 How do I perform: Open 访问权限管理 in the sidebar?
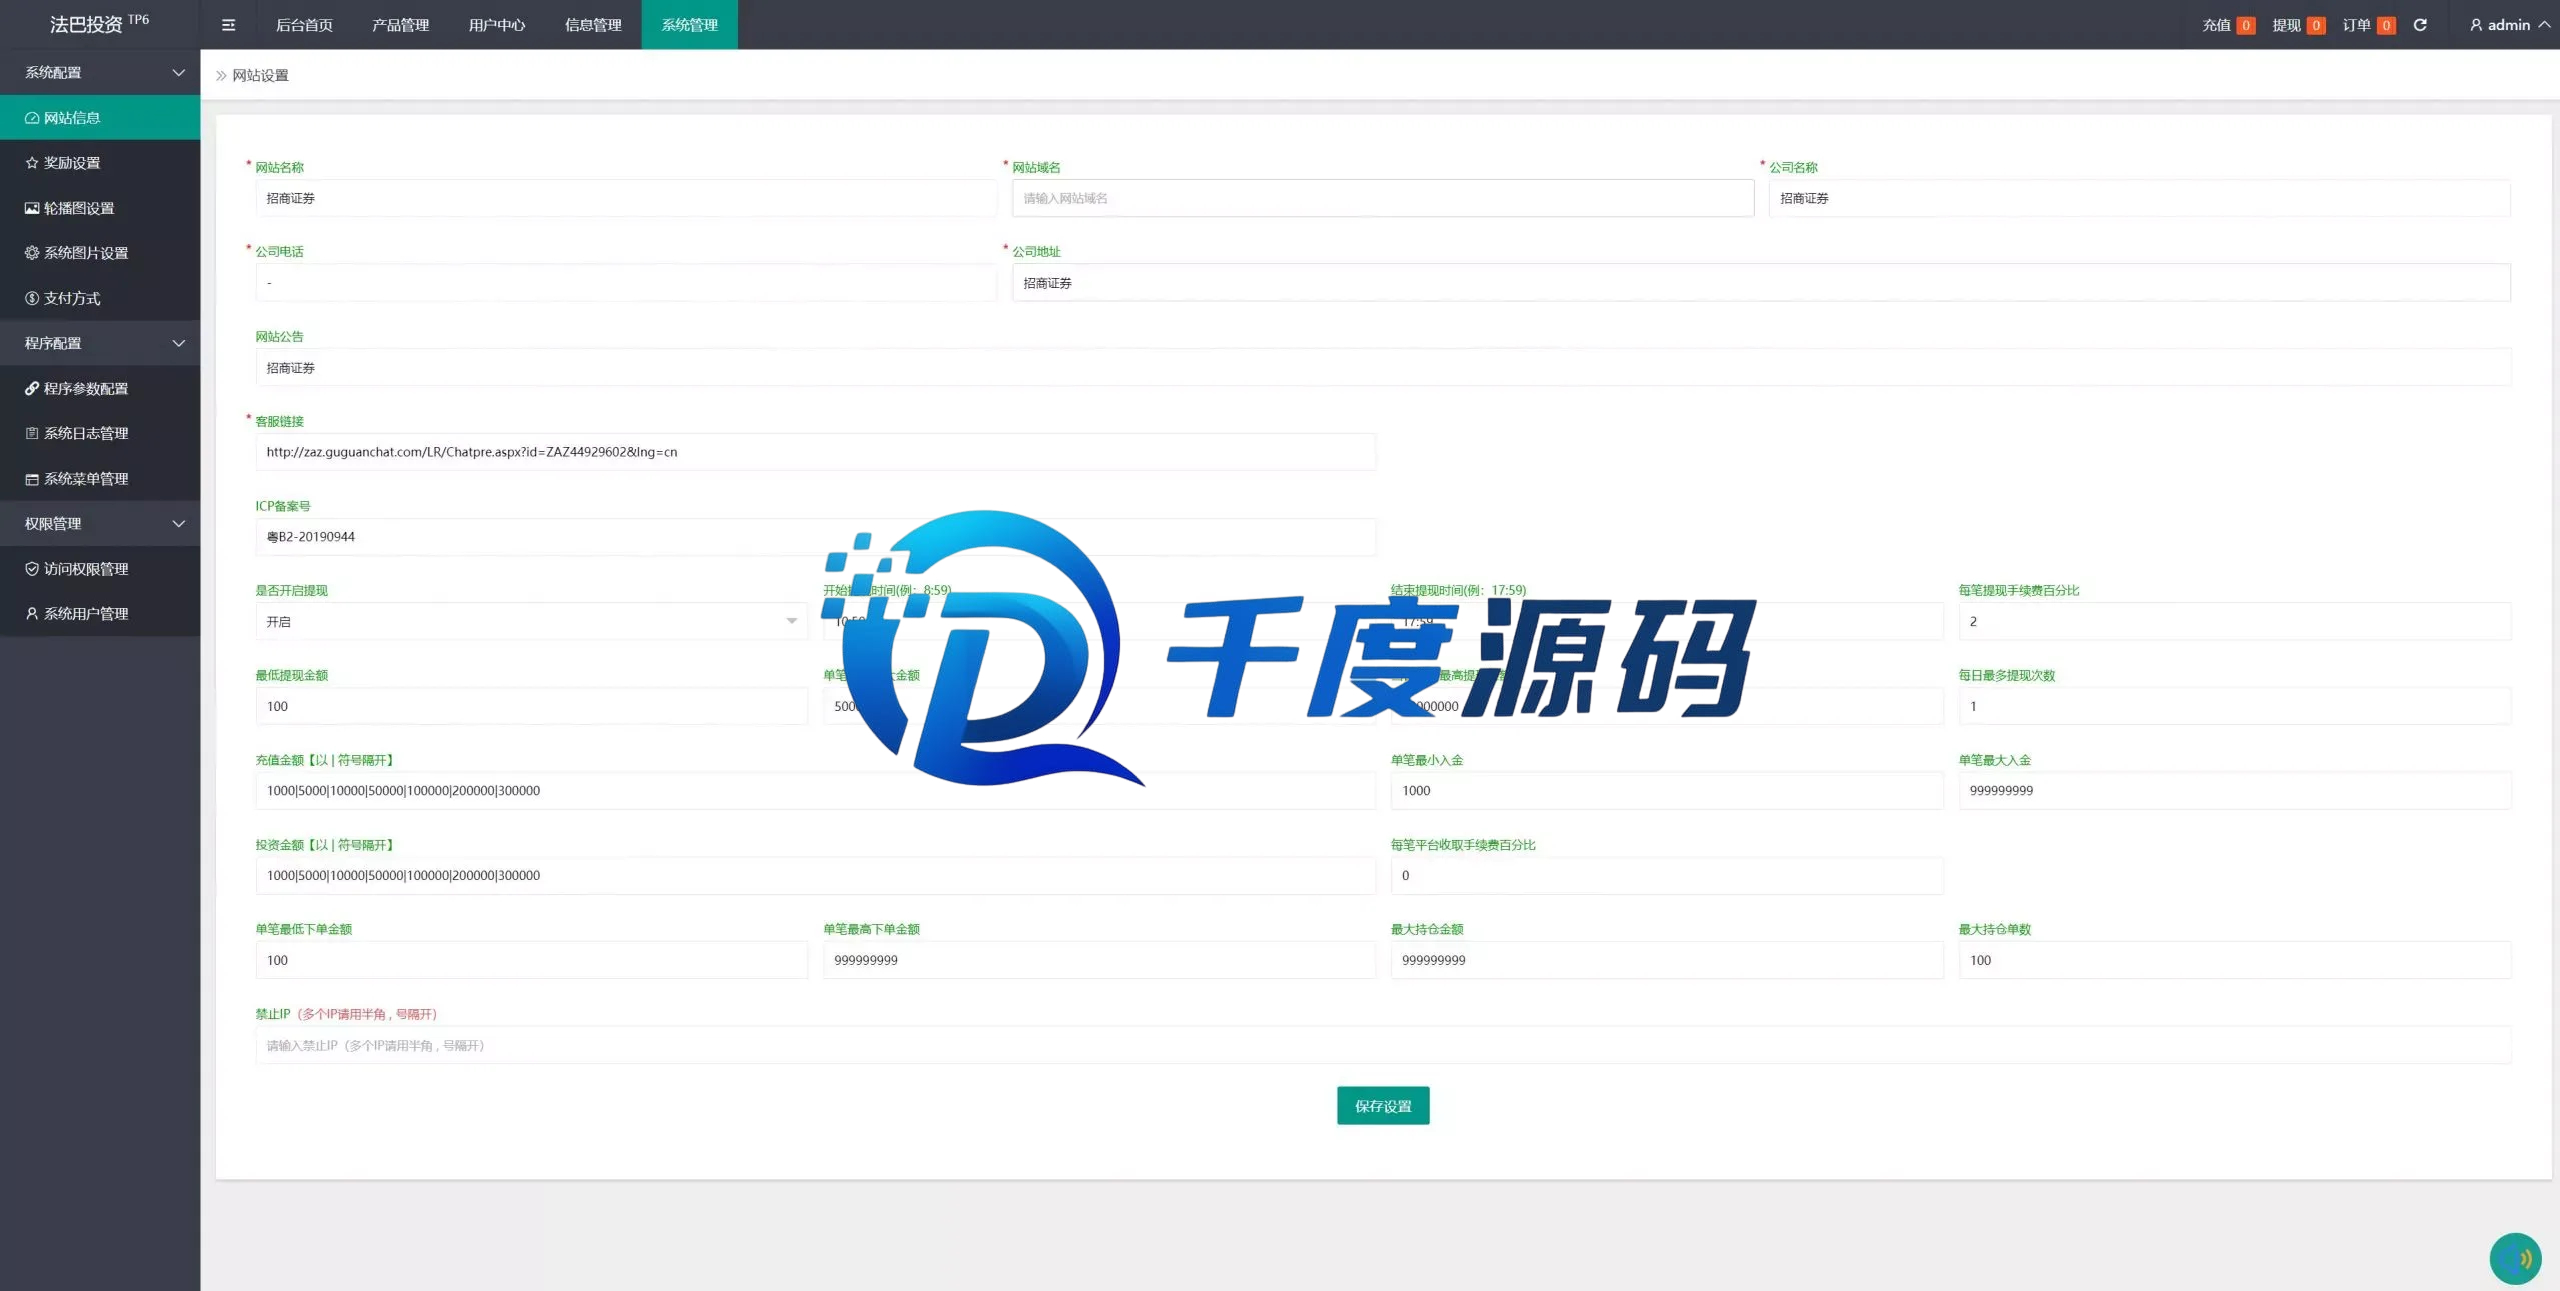100,569
